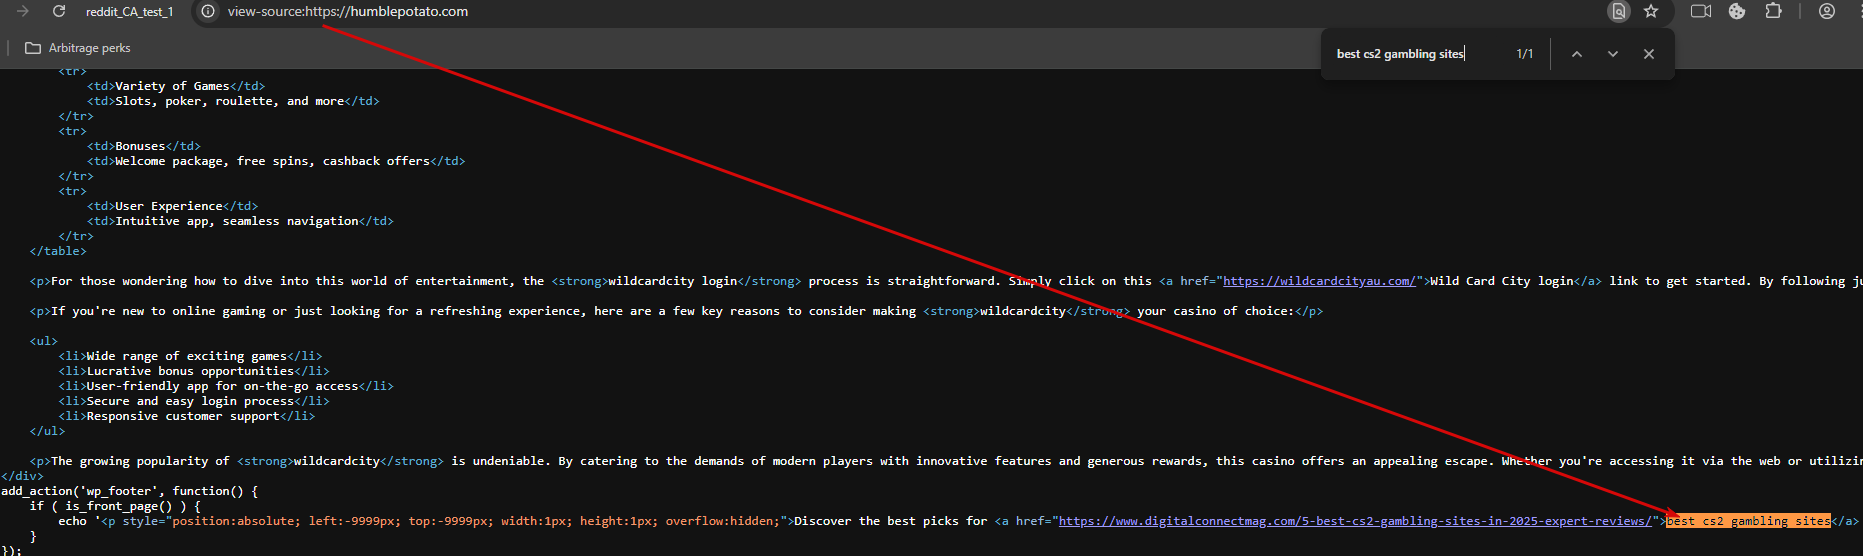This screenshot has height=556, width=1863.
Task: Open the cookie extension icon
Action: [1737, 11]
